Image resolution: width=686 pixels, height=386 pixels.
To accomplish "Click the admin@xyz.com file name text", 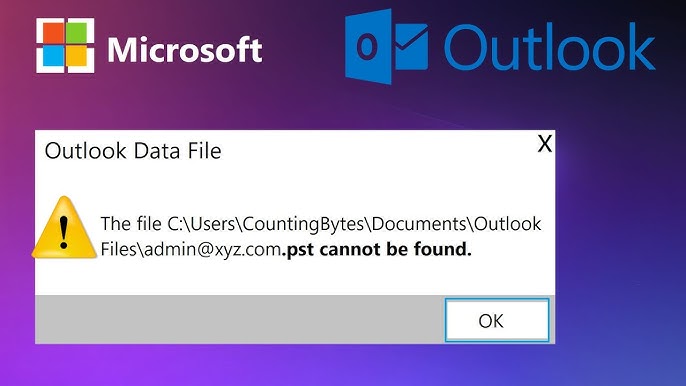I will 213,249.
